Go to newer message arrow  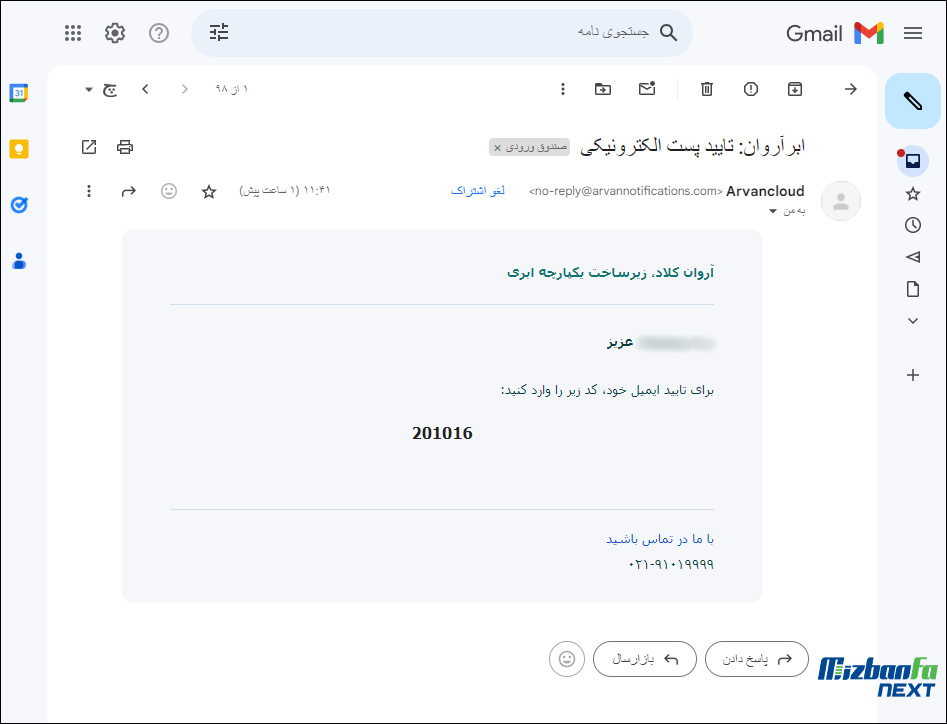(x=185, y=89)
